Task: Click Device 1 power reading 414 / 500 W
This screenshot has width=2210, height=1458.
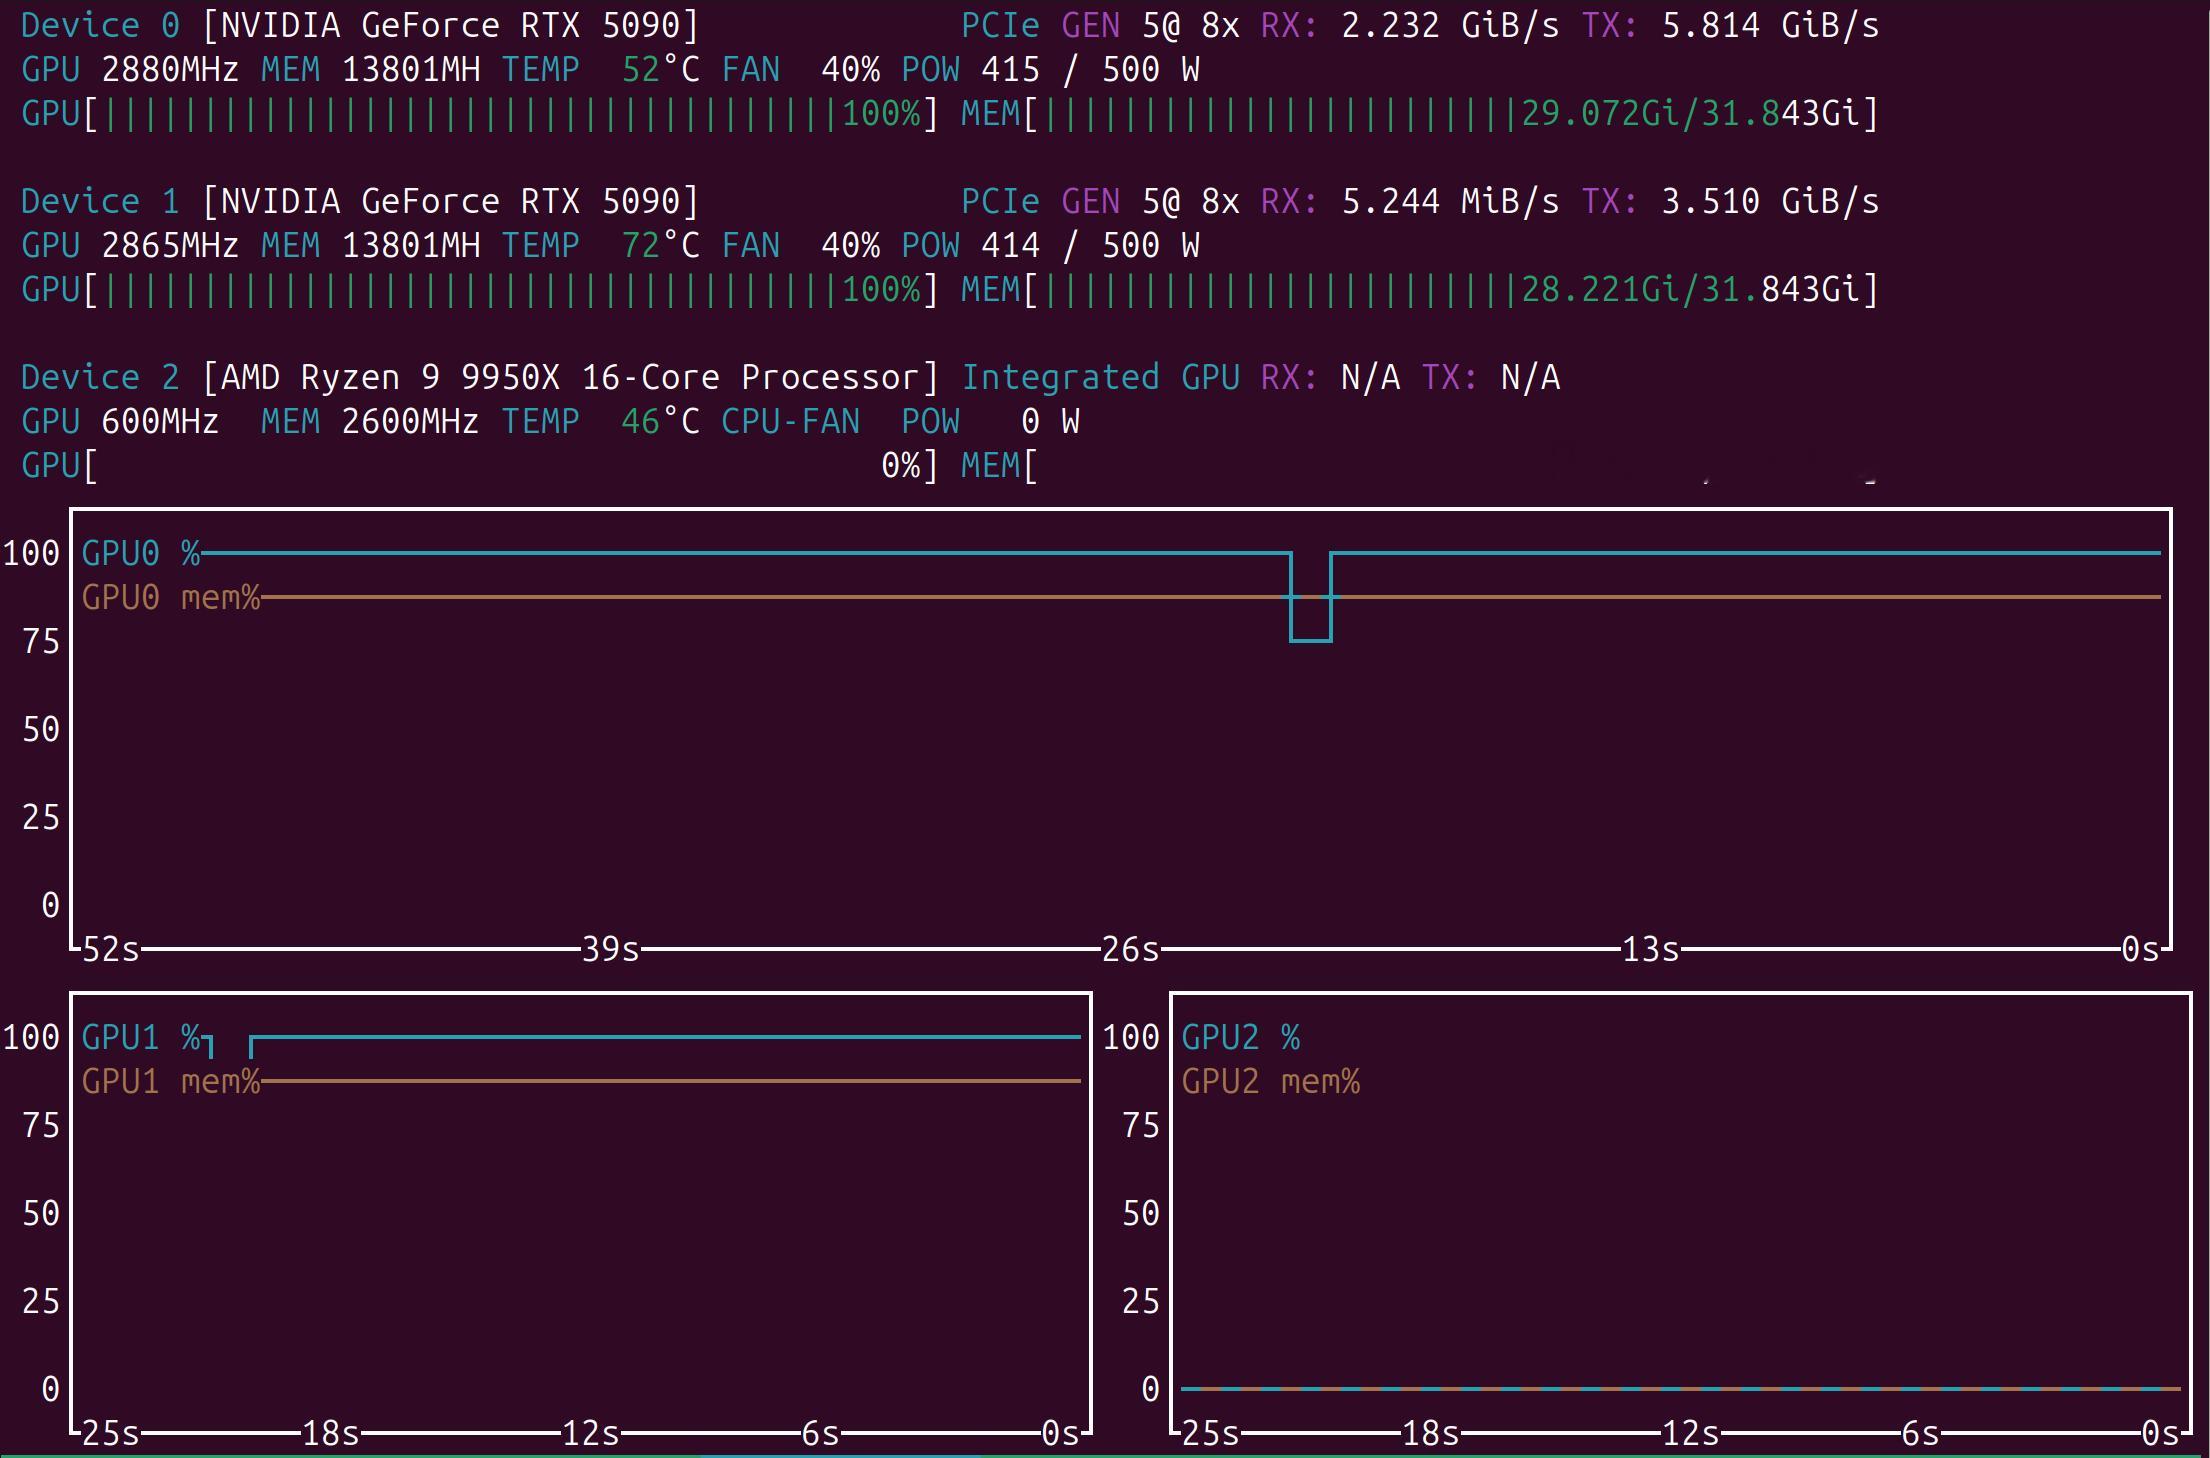Action: pyautogui.click(x=1090, y=246)
